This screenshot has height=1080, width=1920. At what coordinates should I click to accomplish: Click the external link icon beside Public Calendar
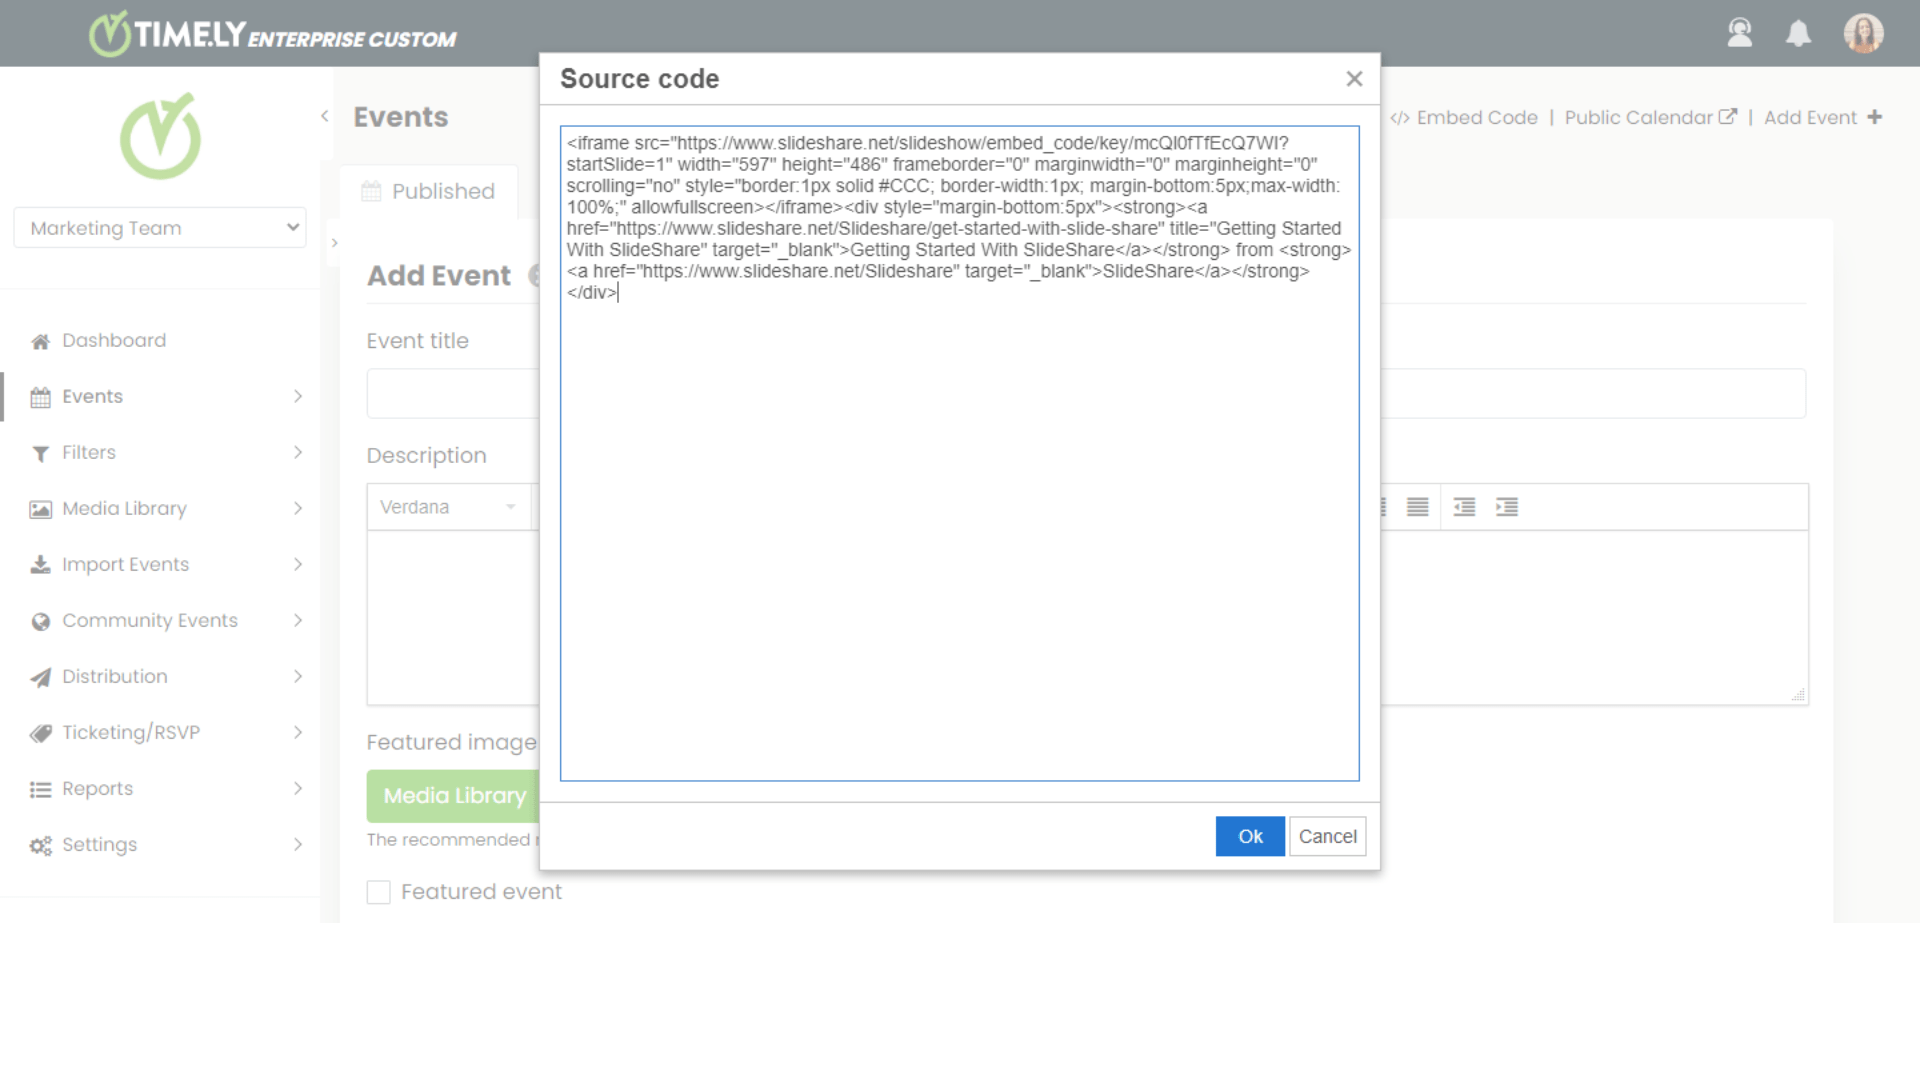pos(1727,116)
